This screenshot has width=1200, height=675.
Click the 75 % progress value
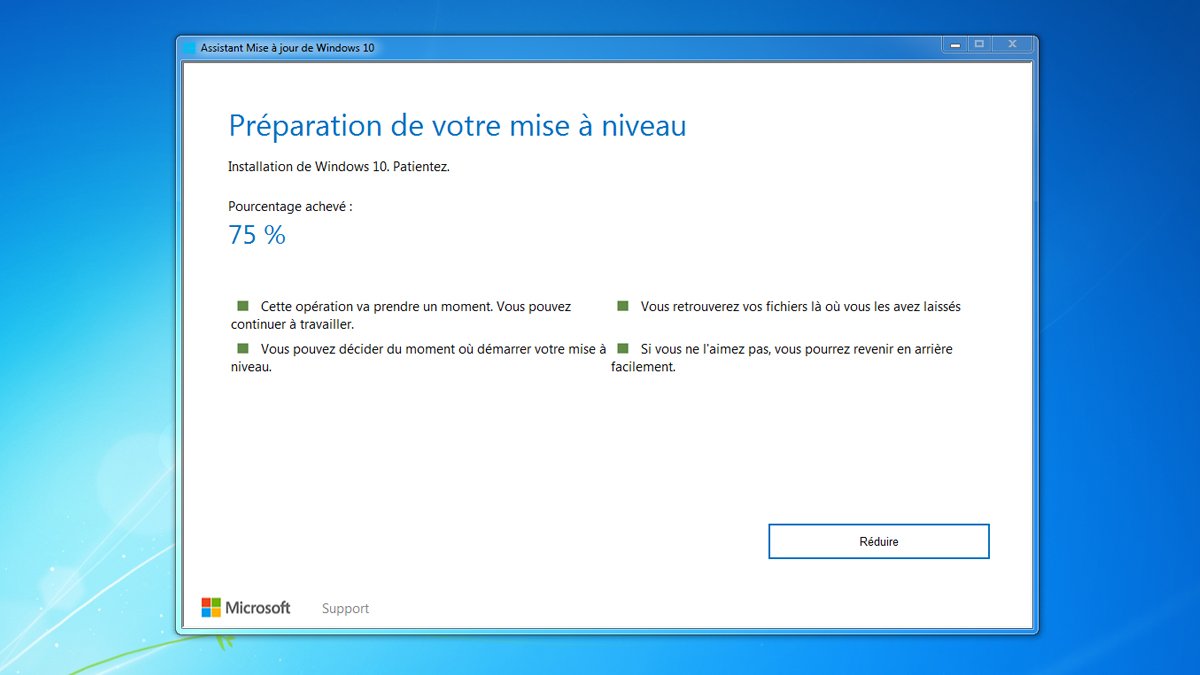(257, 235)
